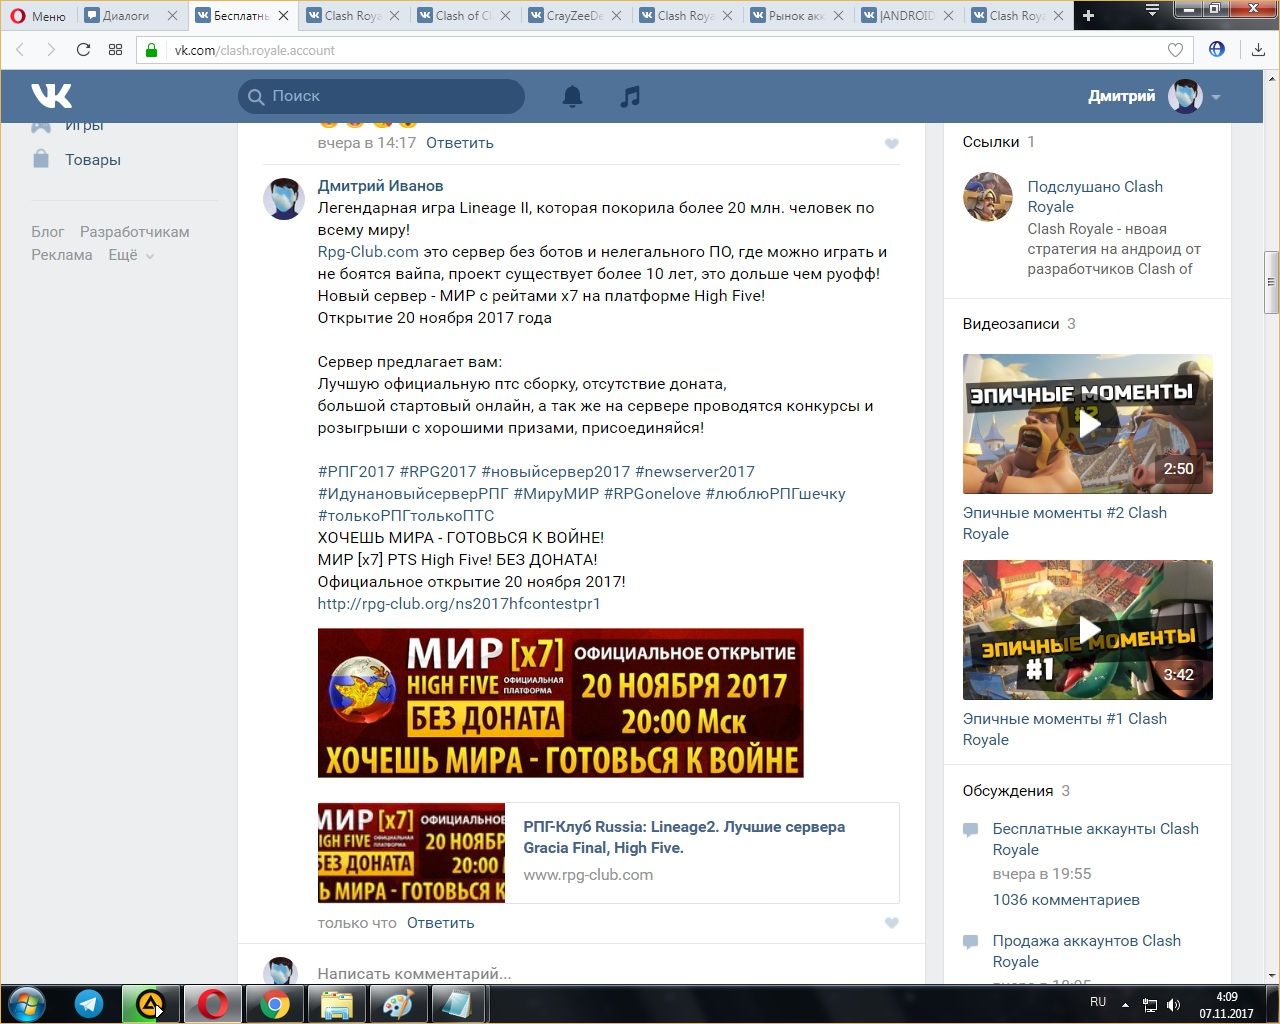The width and height of the screenshot is (1280, 1024).
Task: Click Дмитрий Иванов comment avatar
Action: pos(284,198)
